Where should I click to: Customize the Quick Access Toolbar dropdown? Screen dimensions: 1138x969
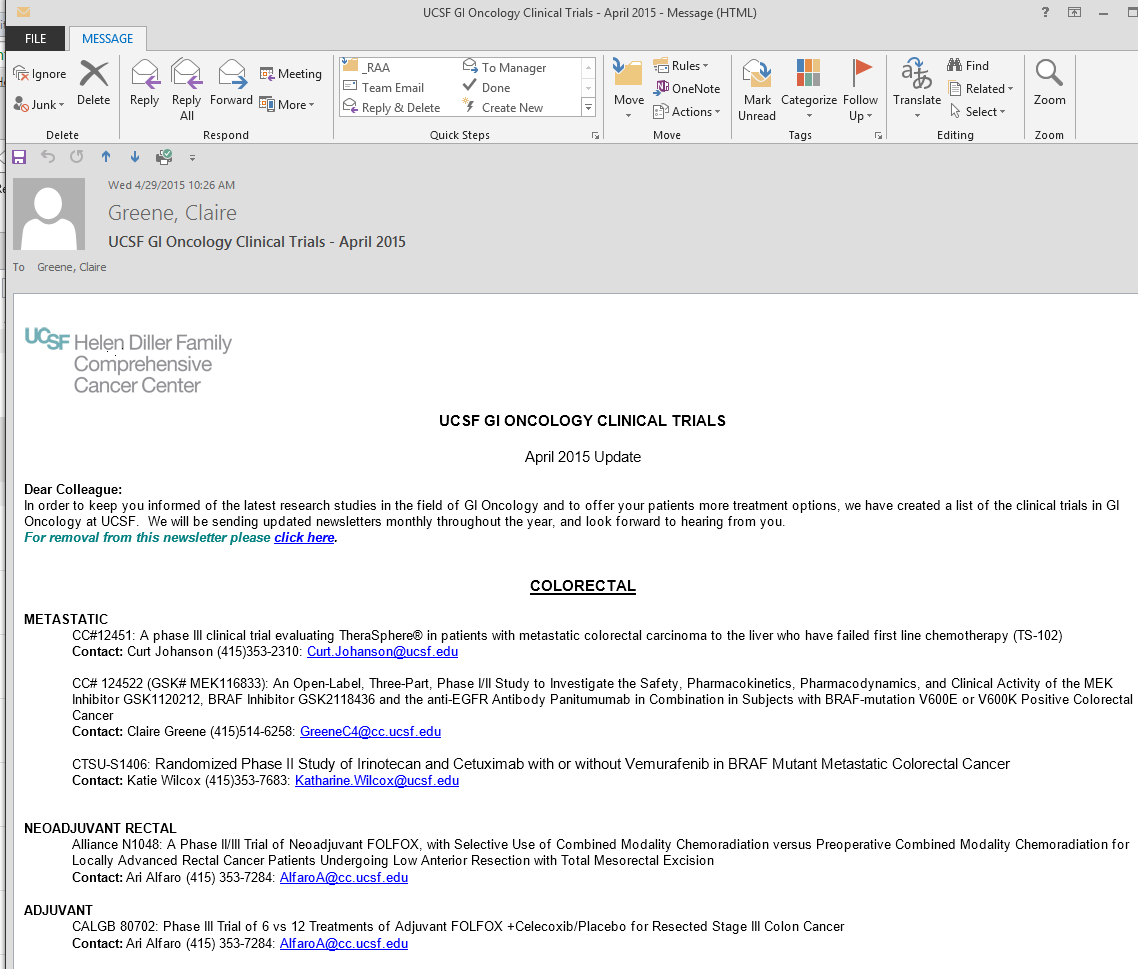pos(192,158)
